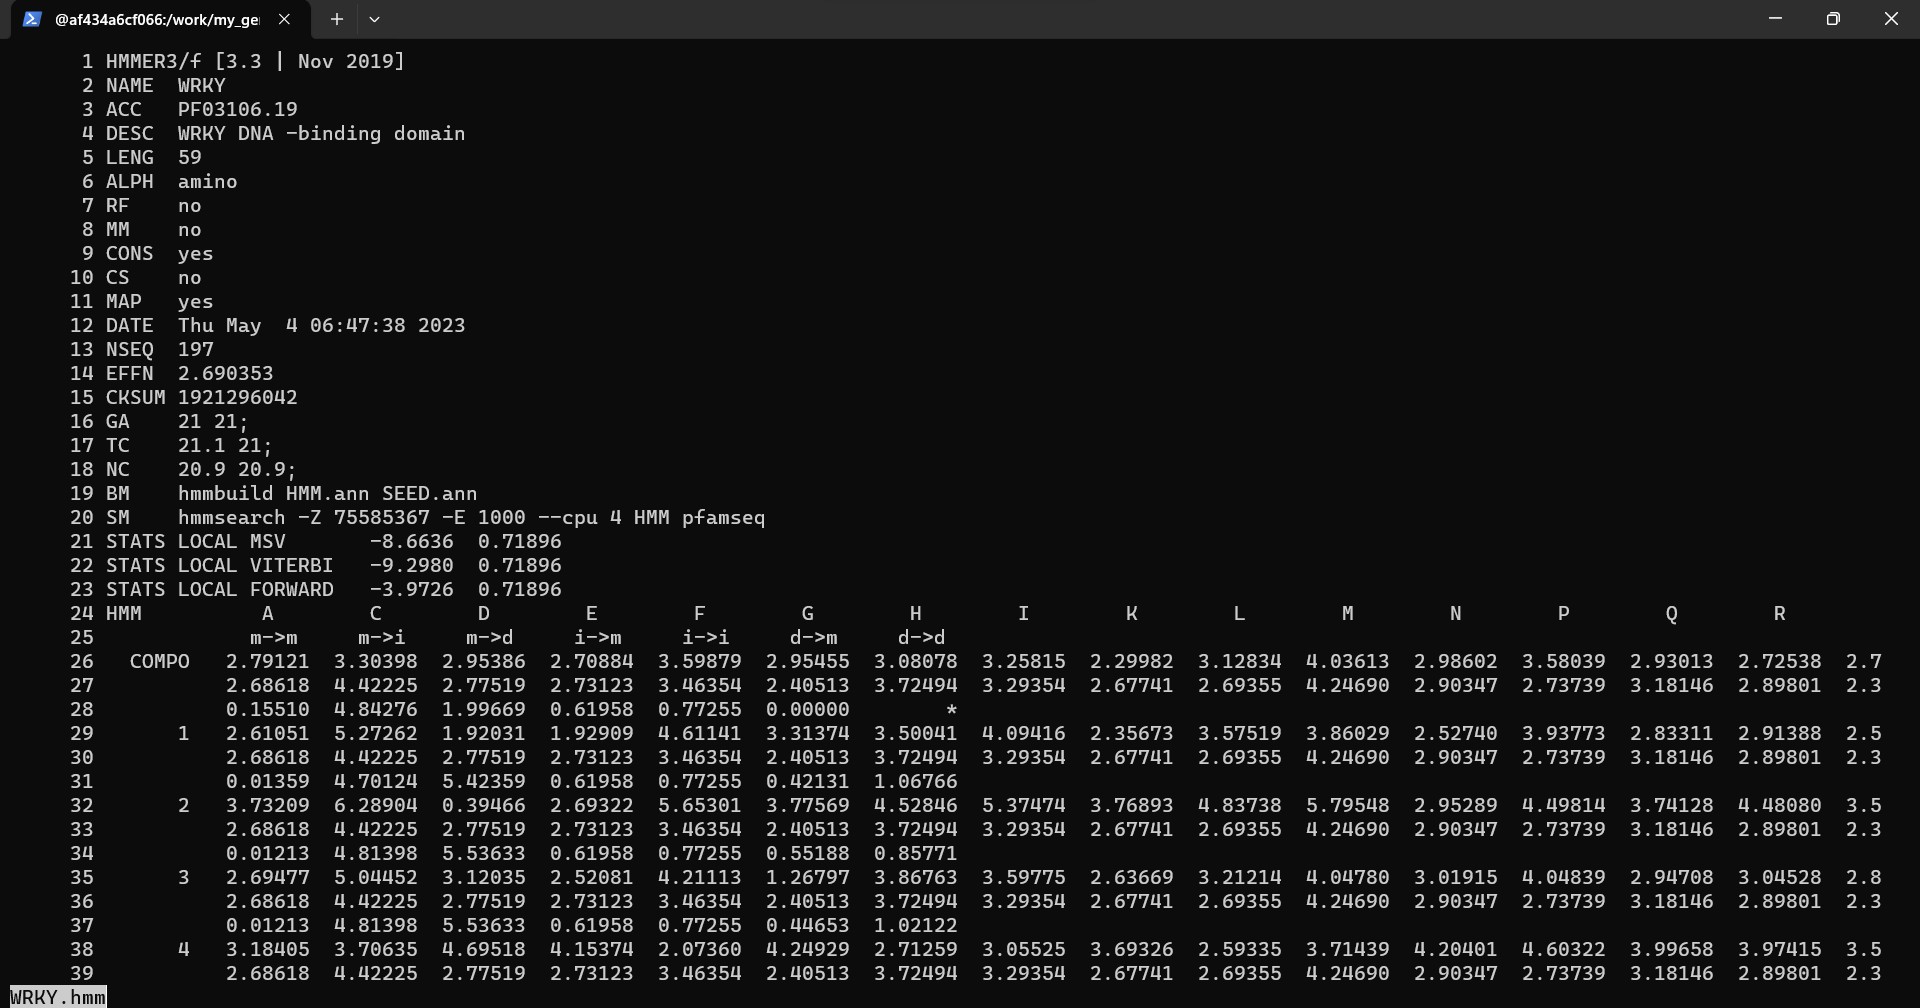1920x1008 pixels.
Task: Click value '1.02122' on line 37
Action: coord(915,925)
